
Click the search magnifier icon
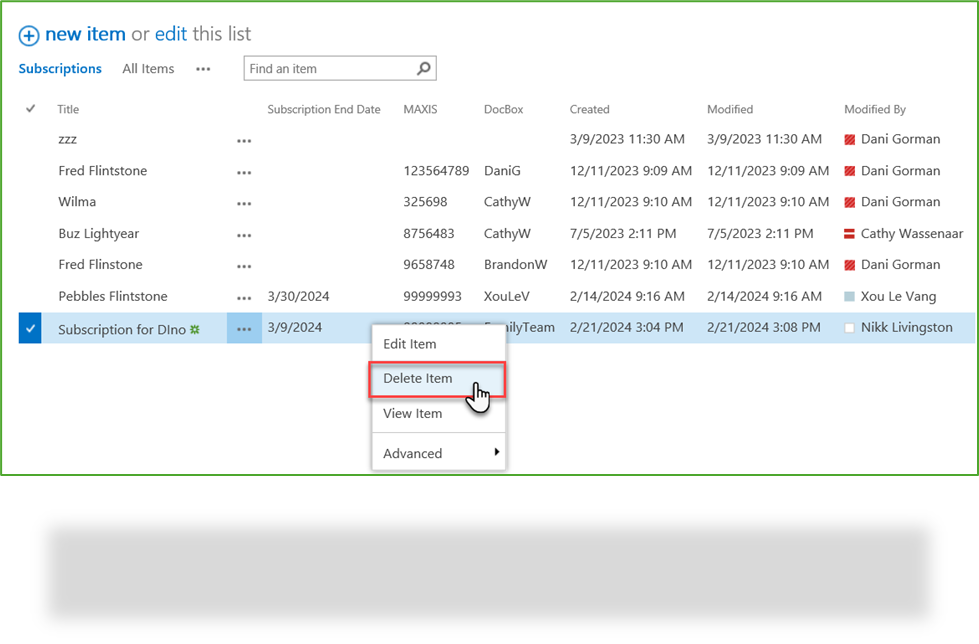(x=423, y=68)
